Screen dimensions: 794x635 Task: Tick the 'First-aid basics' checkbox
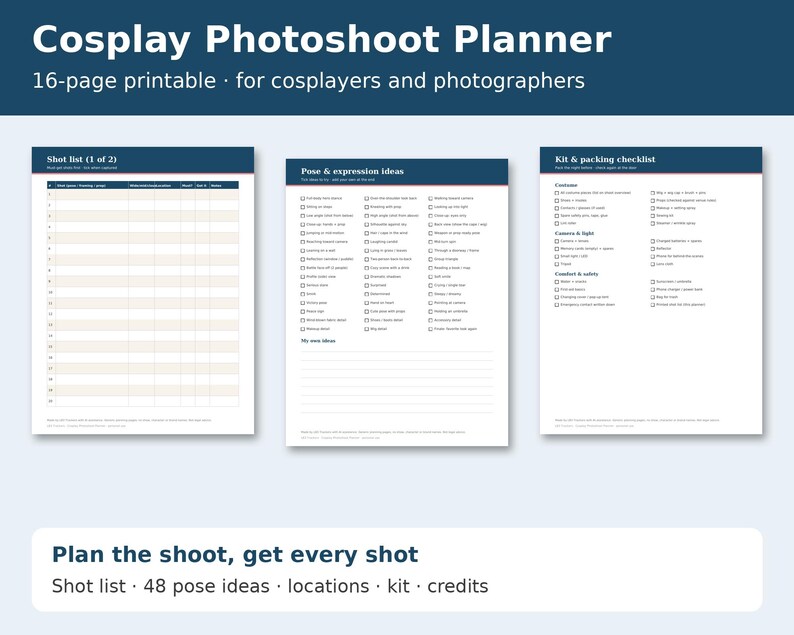pos(557,290)
